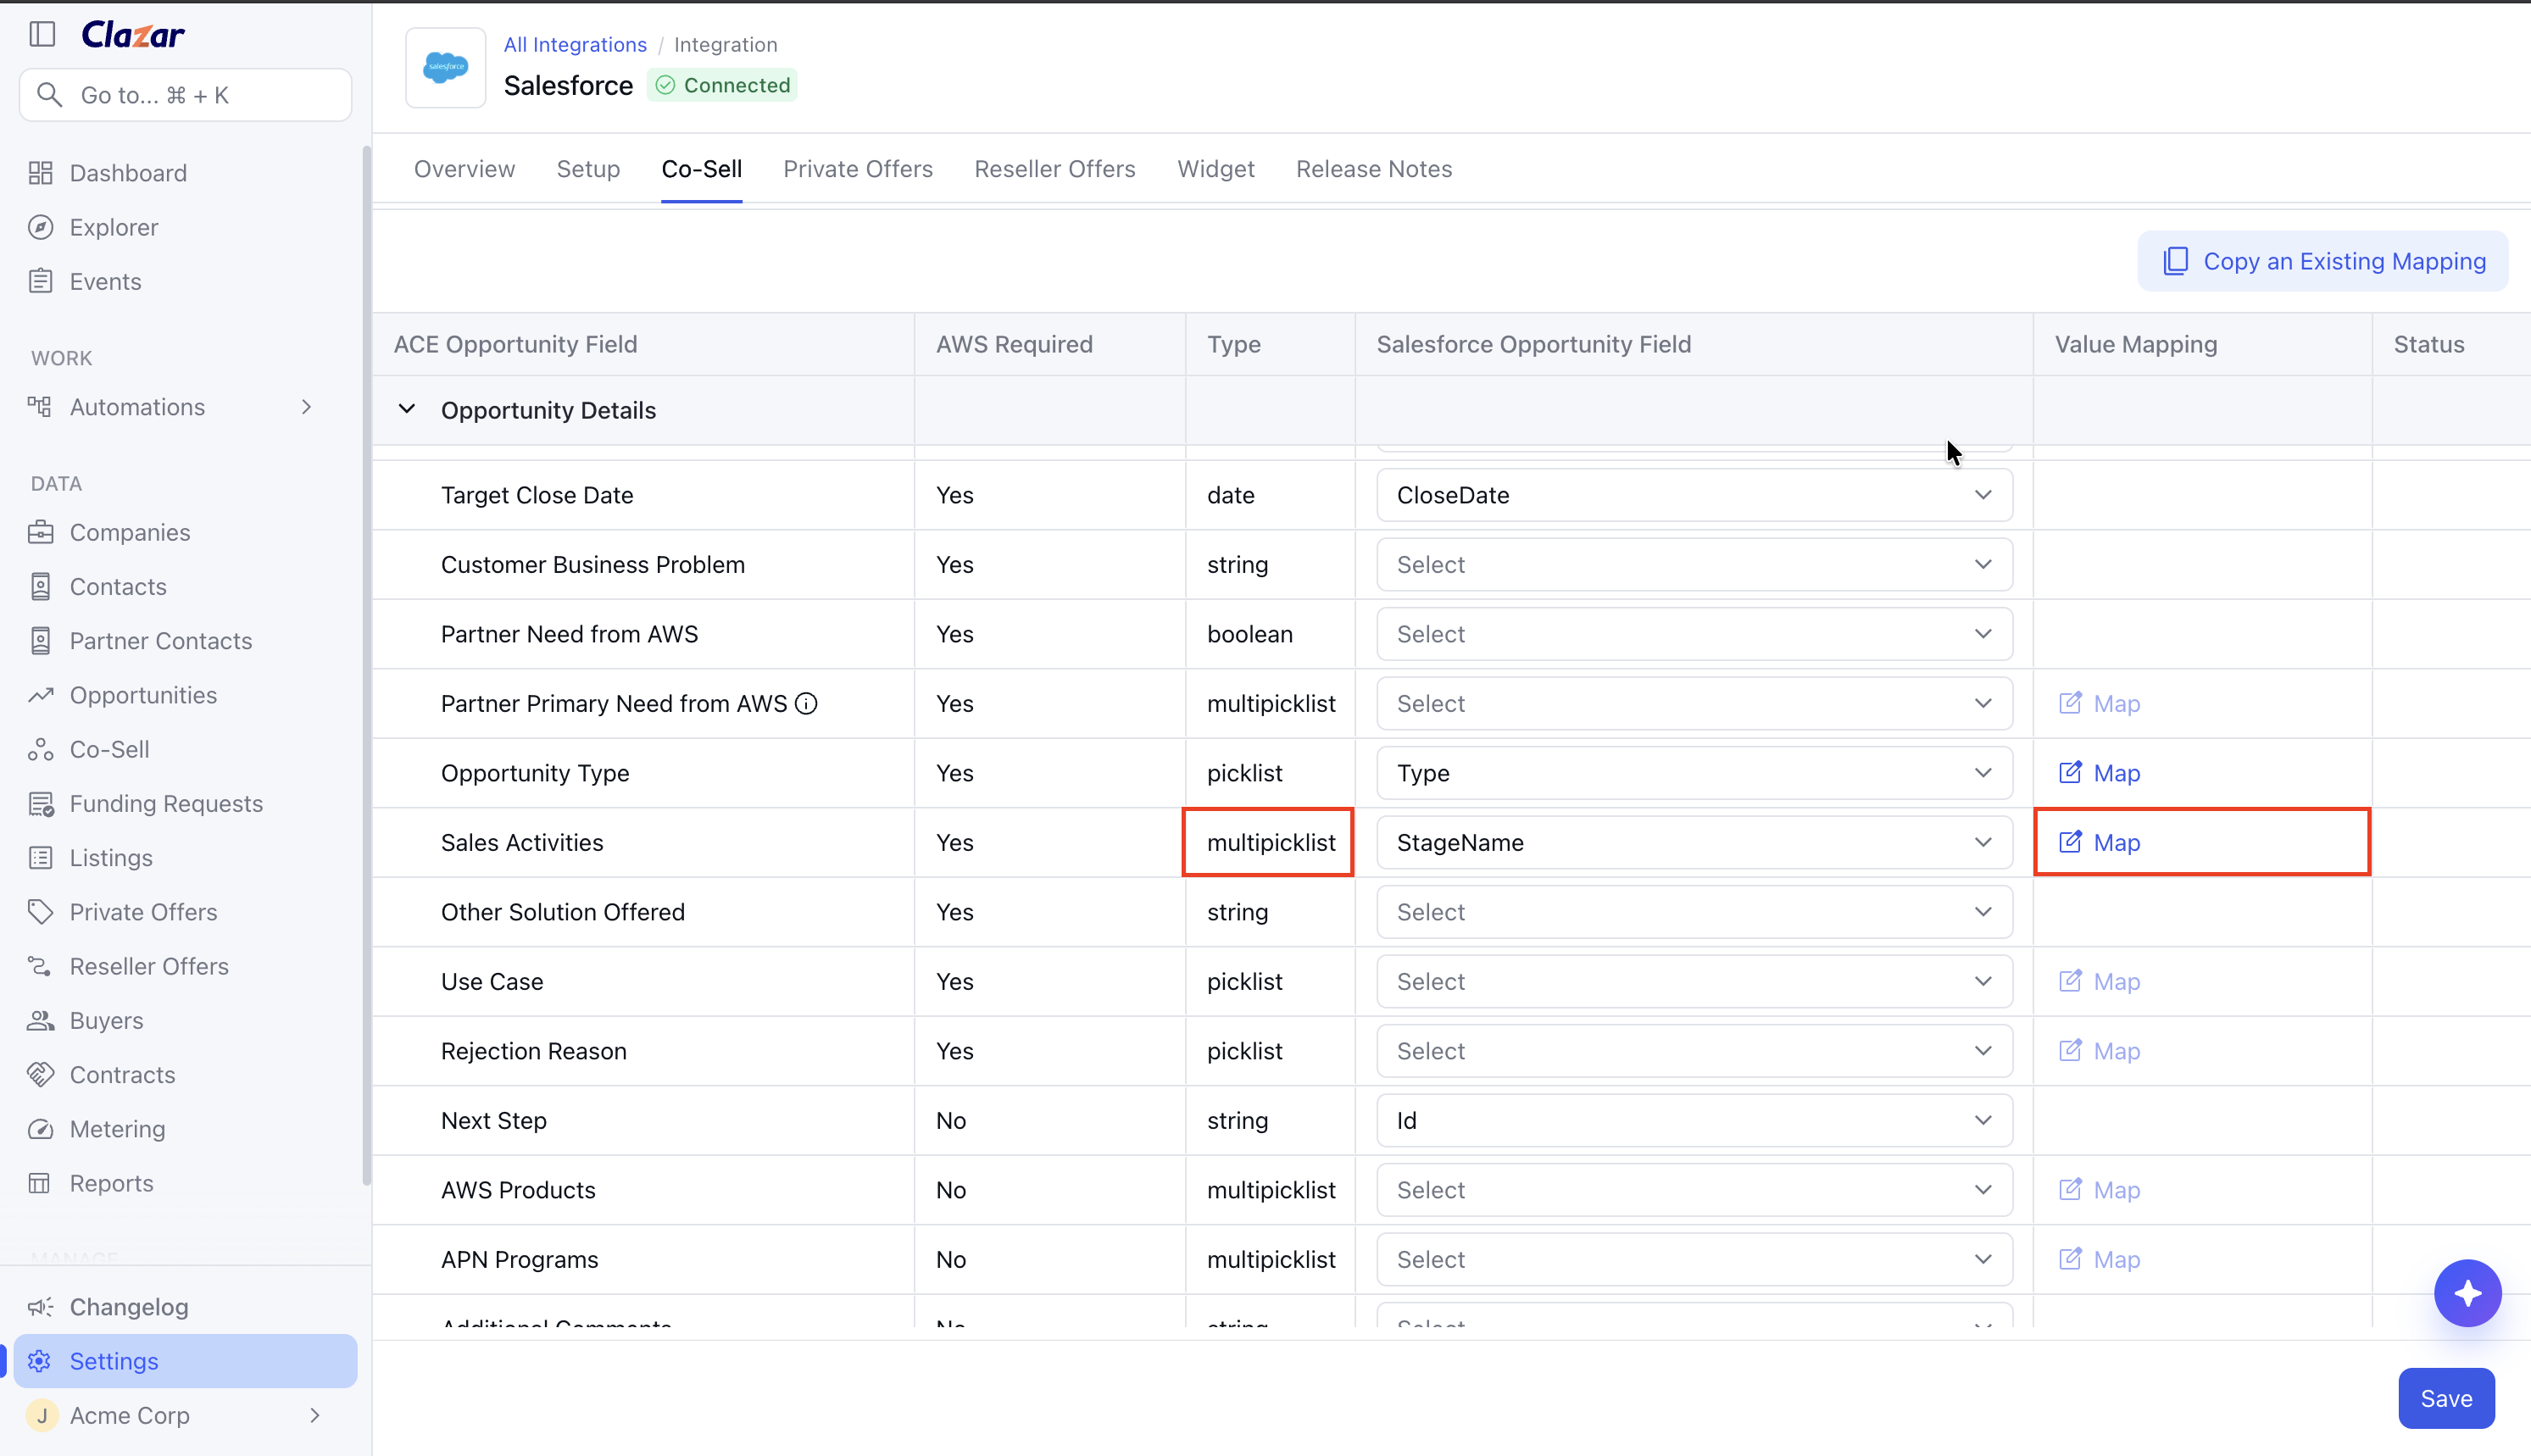Click the info icon beside Partner Primary Need
This screenshot has width=2531, height=1456.
(x=806, y=704)
